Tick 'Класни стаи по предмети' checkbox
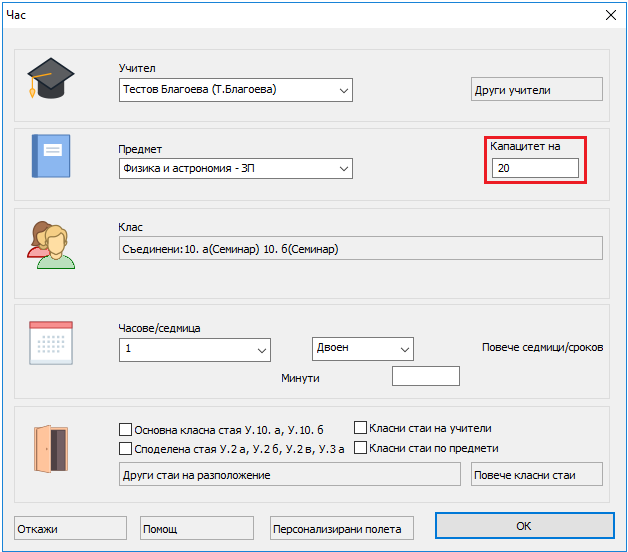Image resolution: width=628 pixels, height=552 pixels. tap(361, 448)
